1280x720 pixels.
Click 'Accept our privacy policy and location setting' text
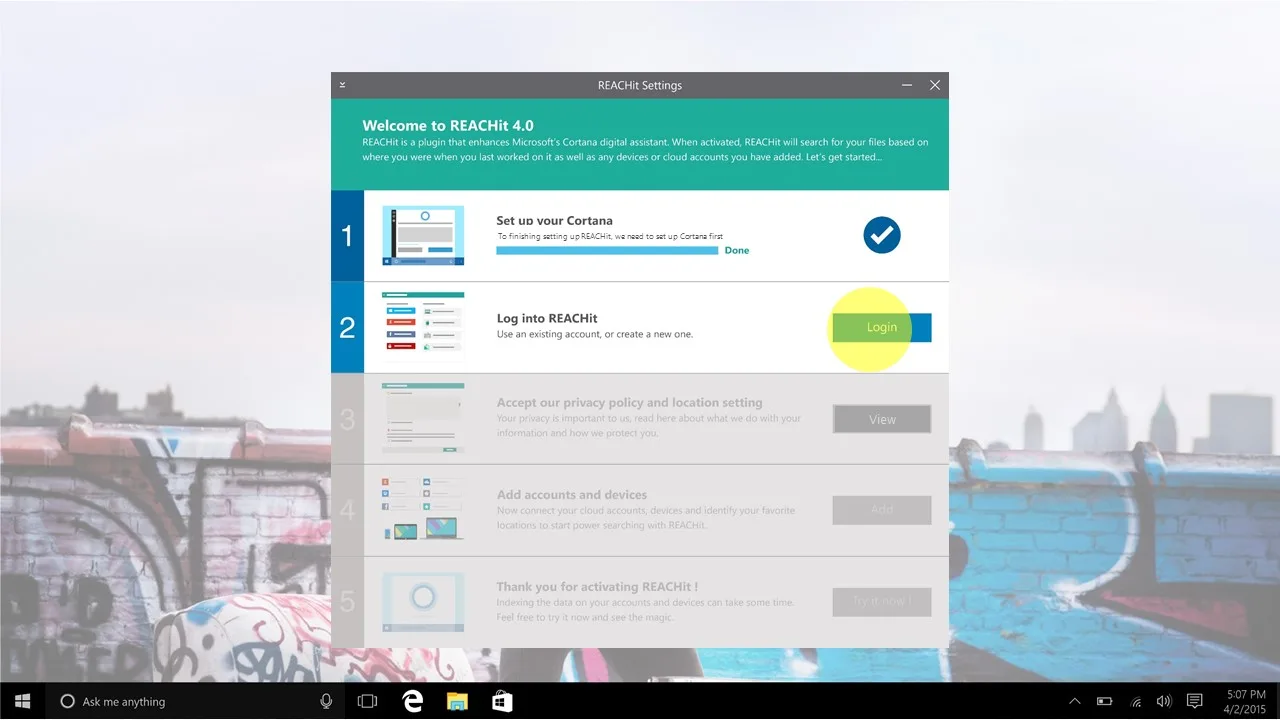pos(630,402)
